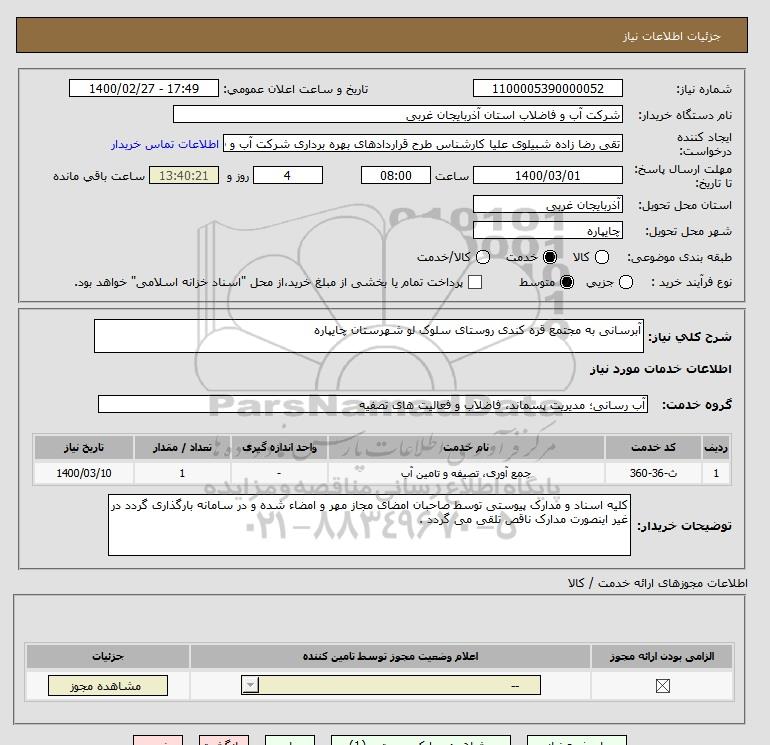Click the جزئیات اطلاعات نیاز page title
Viewport: 770px width, 745px height.
point(671,36)
